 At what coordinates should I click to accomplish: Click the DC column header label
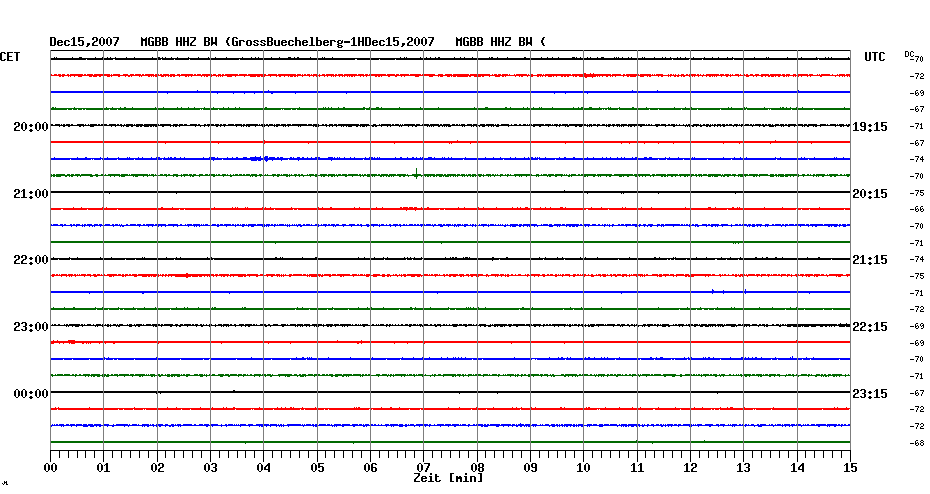click(x=909, y=55)
